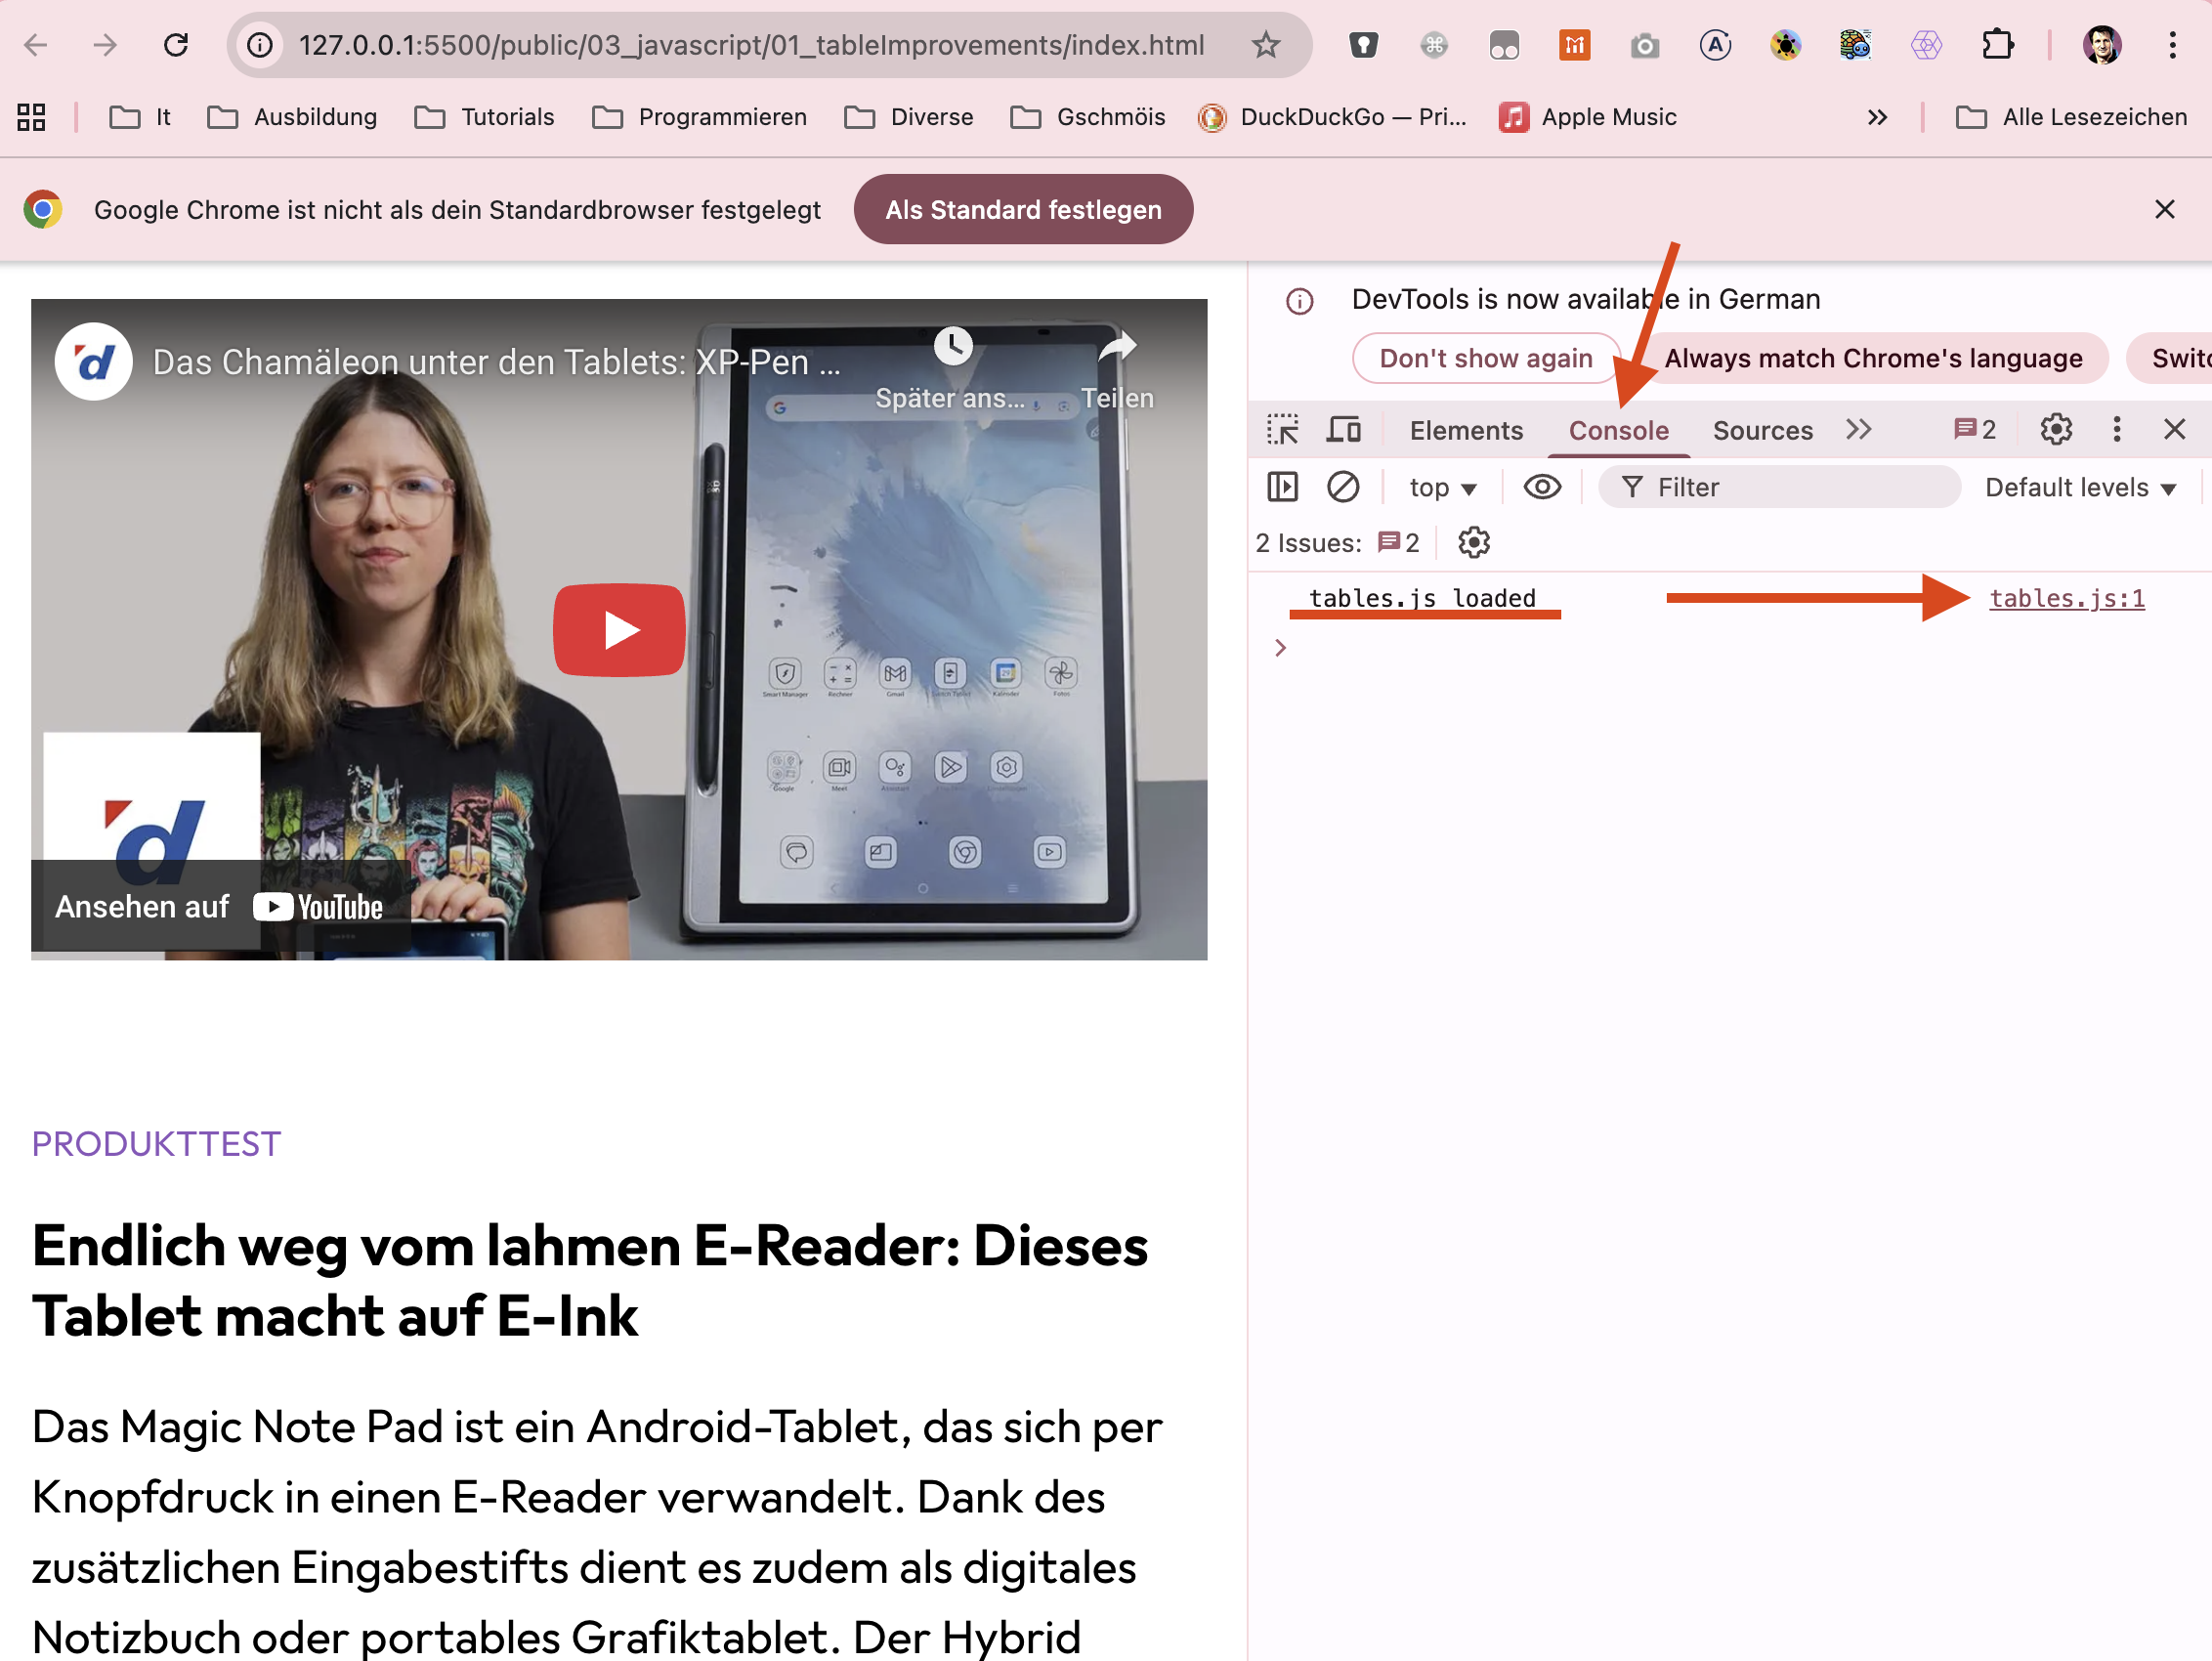2212x1661 pixels.
Task: Toggle the device toolbar icon
Action: 1343,430
